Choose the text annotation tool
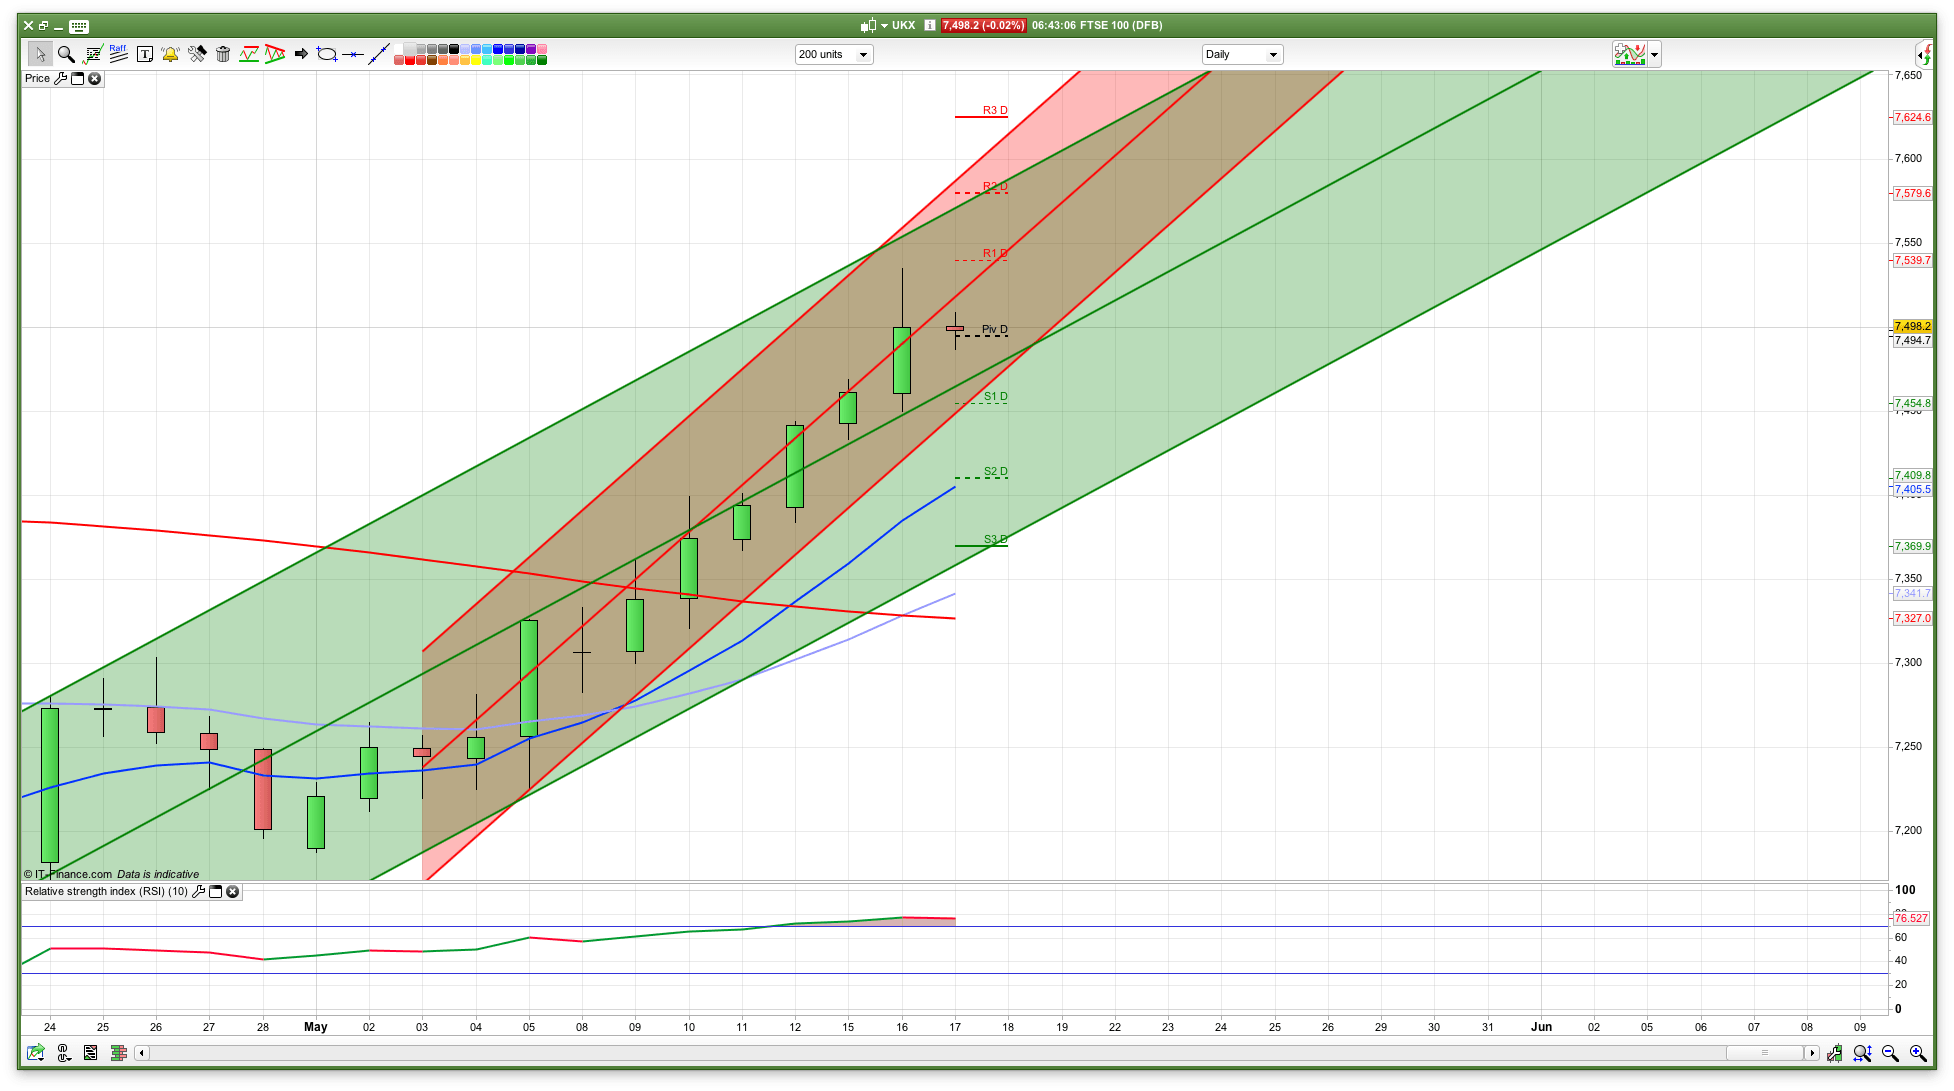This screenshot has width=1954, height=1091. 144,54
